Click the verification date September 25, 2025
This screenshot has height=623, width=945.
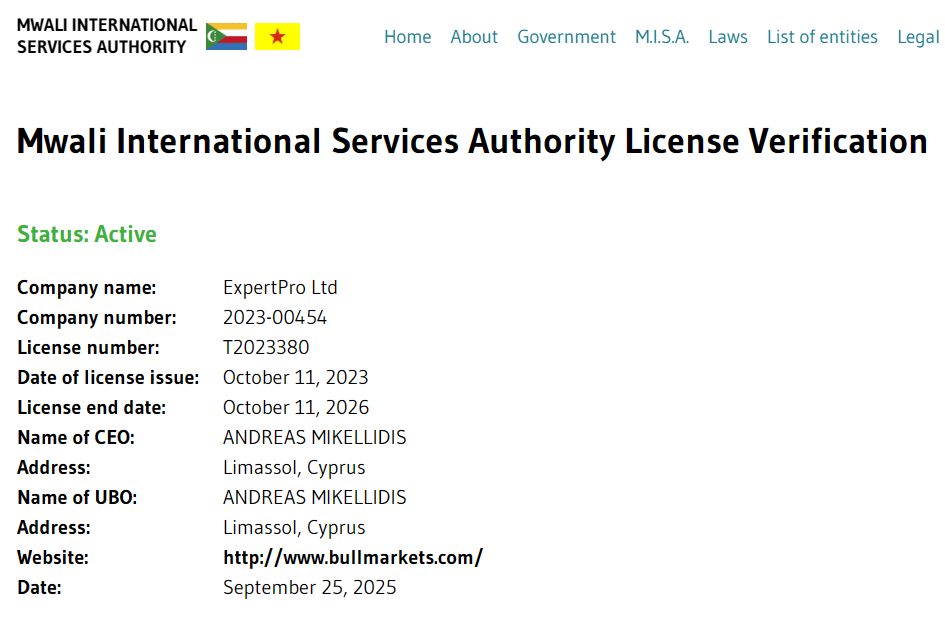[309, 588]
